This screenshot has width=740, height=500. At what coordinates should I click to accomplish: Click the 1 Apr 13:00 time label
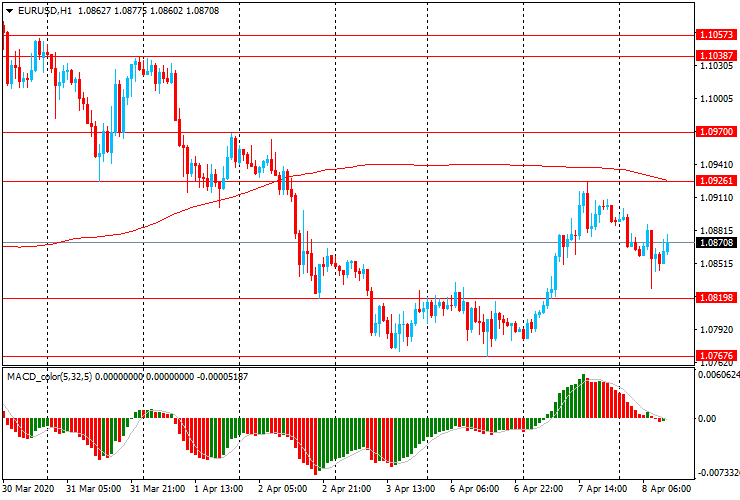point(219,489)
